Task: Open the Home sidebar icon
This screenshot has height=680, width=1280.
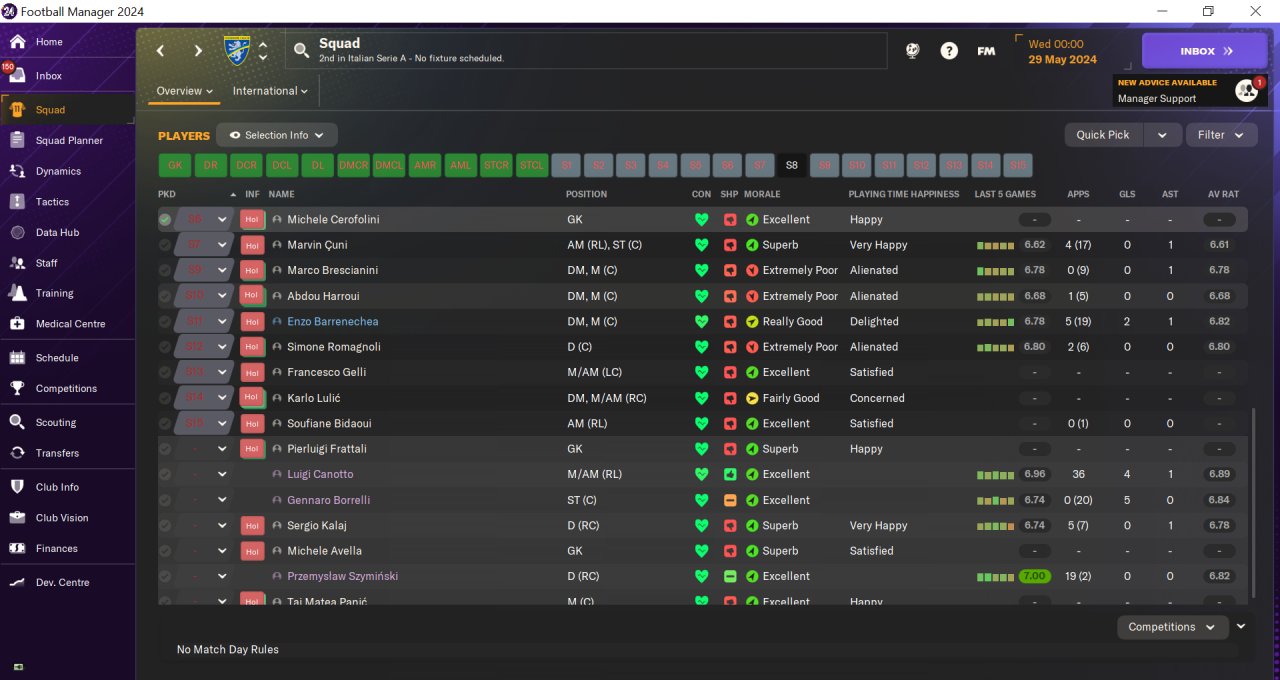Action: click(x=17, y=42)
